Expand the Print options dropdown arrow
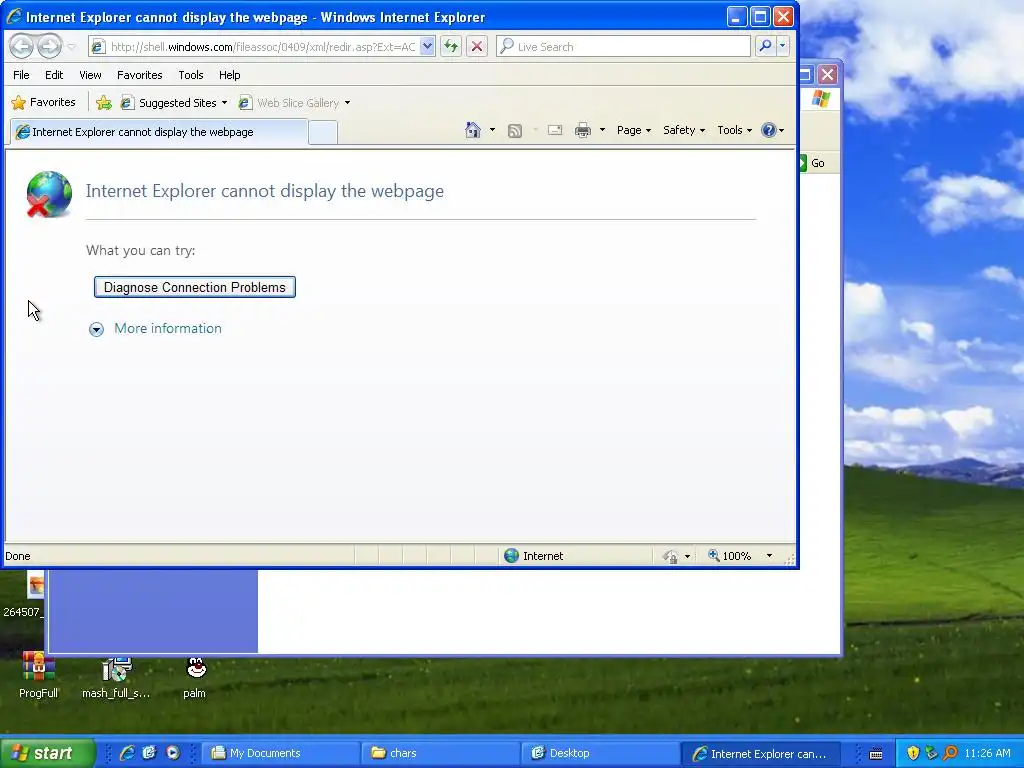Image resolution: width=1024 pixels, height=768 pixels. [602, 130]
